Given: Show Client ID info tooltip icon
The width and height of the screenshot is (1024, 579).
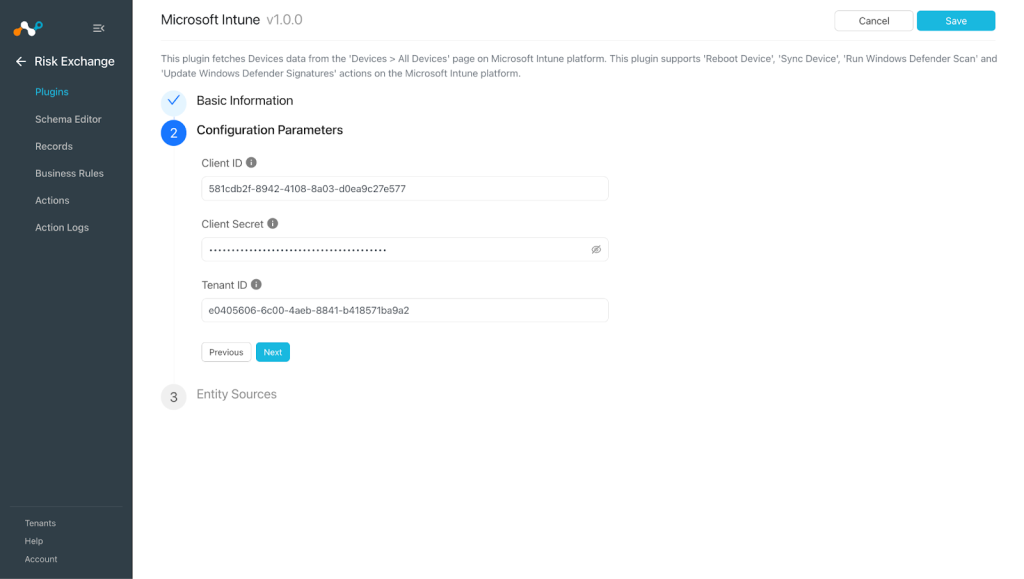Looking at the screenshot, I should click(251, 163).
